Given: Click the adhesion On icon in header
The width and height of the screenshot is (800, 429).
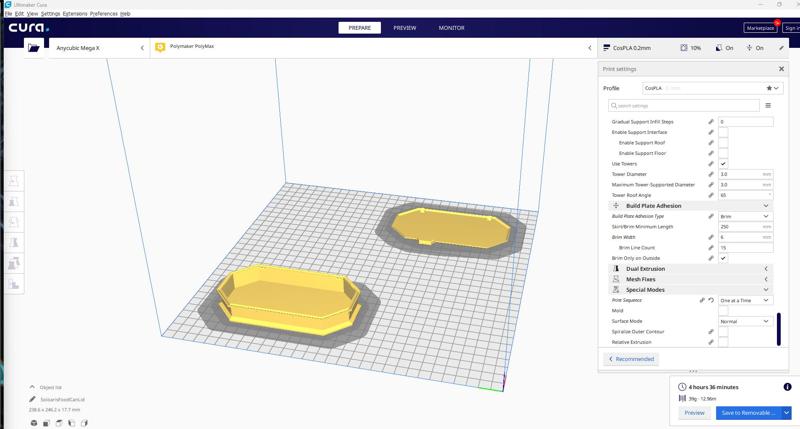Looking at the screenshot, I should coord(749,47).
